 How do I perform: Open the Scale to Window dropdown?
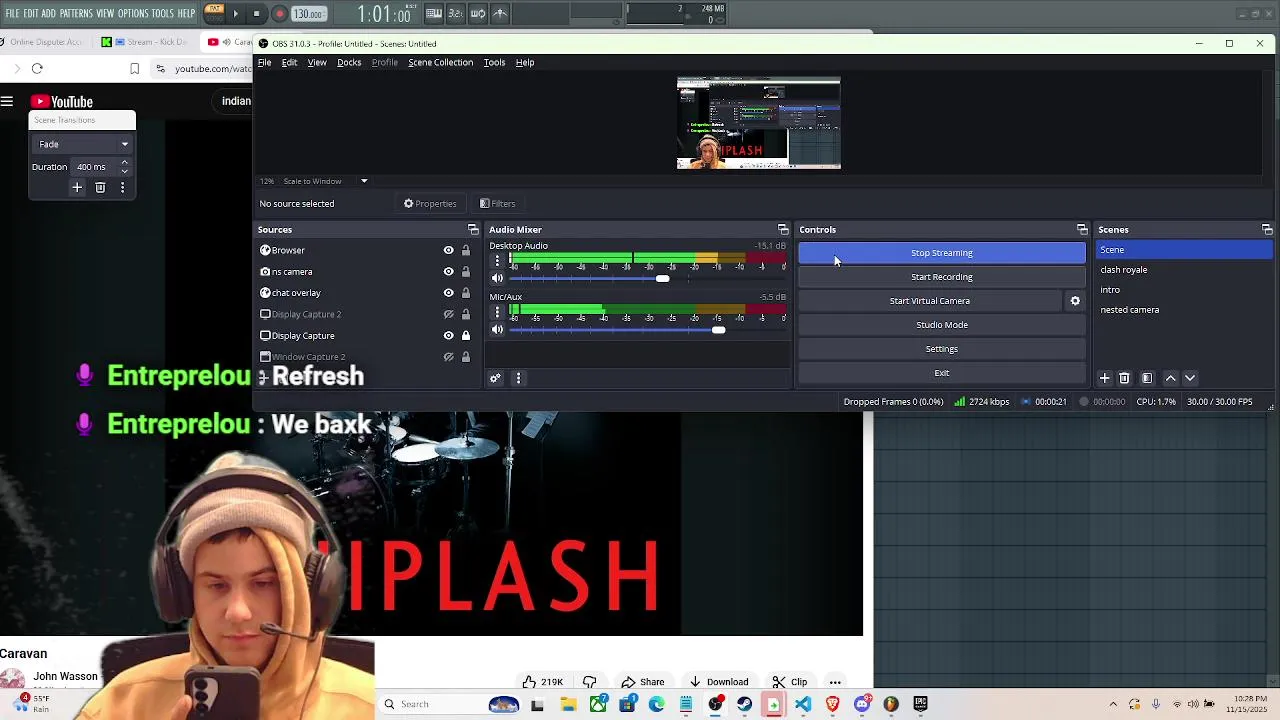pyautogui.click(x=324, y=181)
